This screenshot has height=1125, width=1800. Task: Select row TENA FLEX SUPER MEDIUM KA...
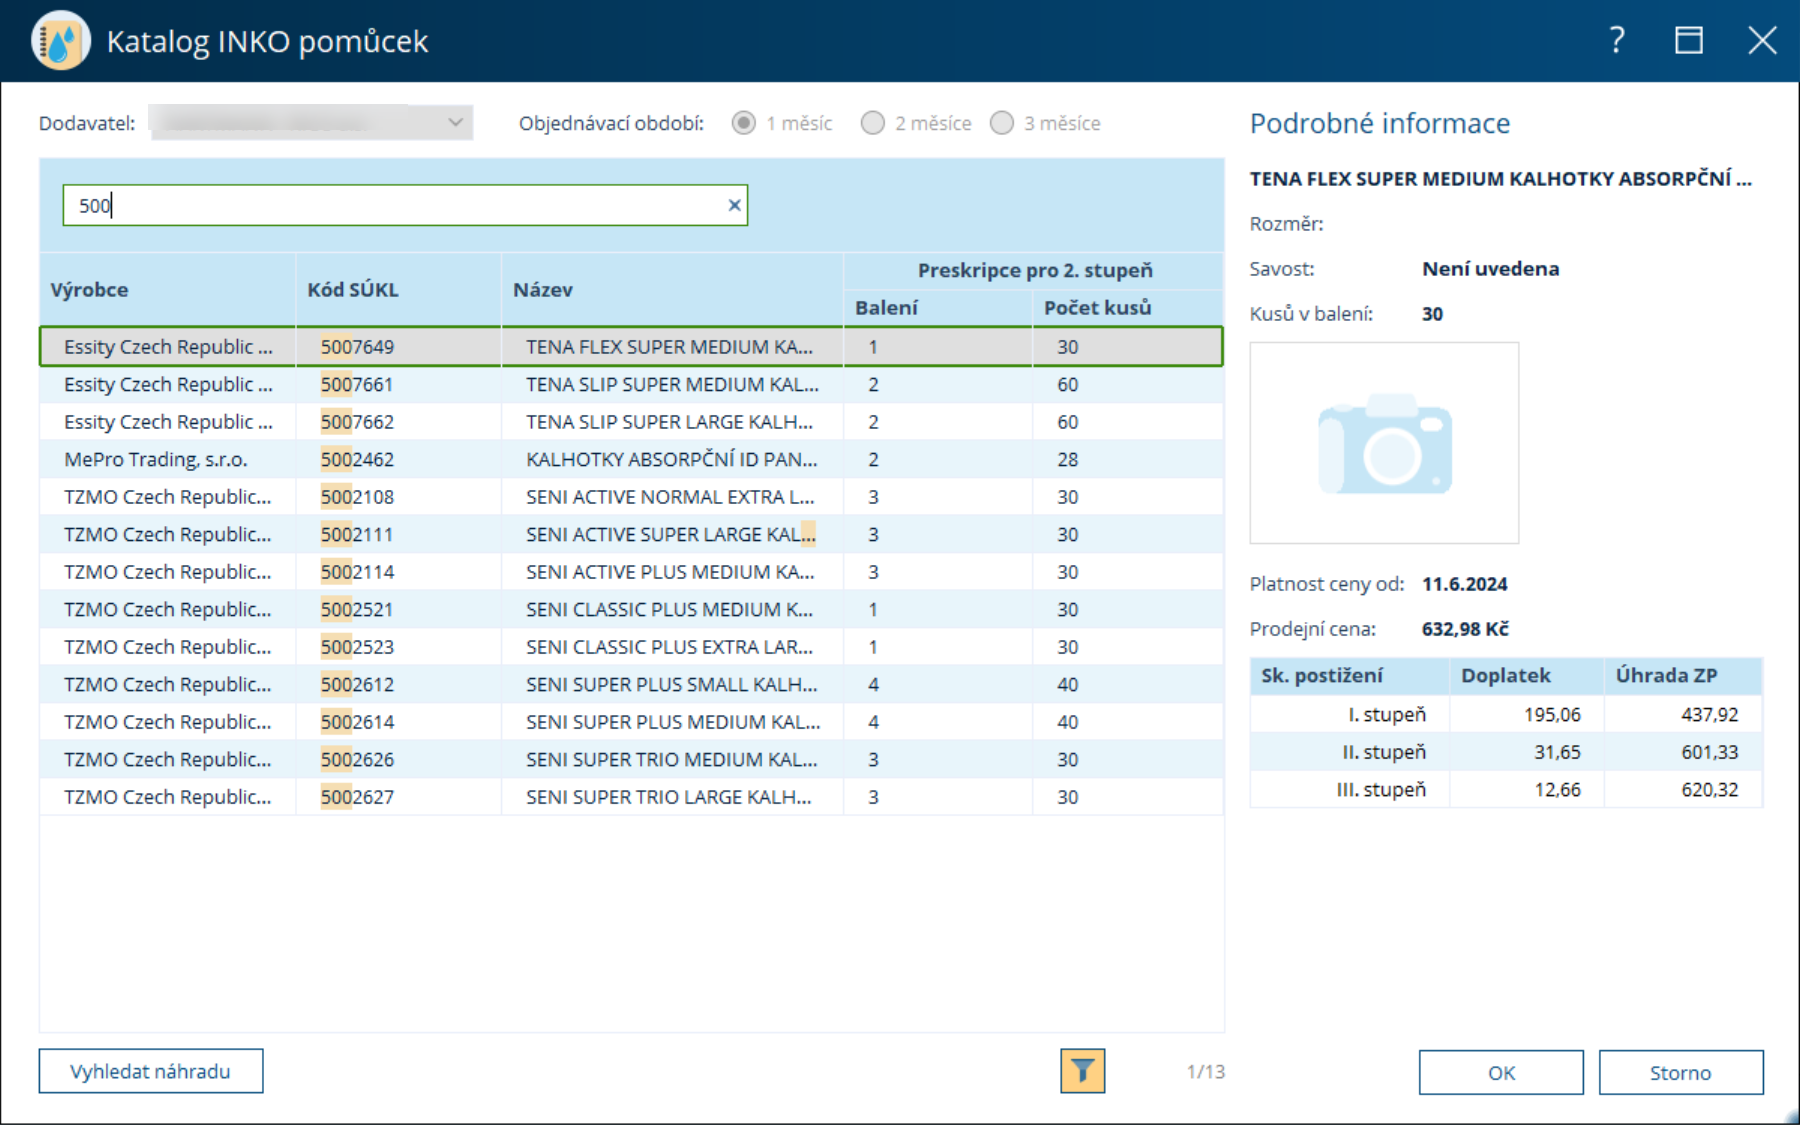631,347
